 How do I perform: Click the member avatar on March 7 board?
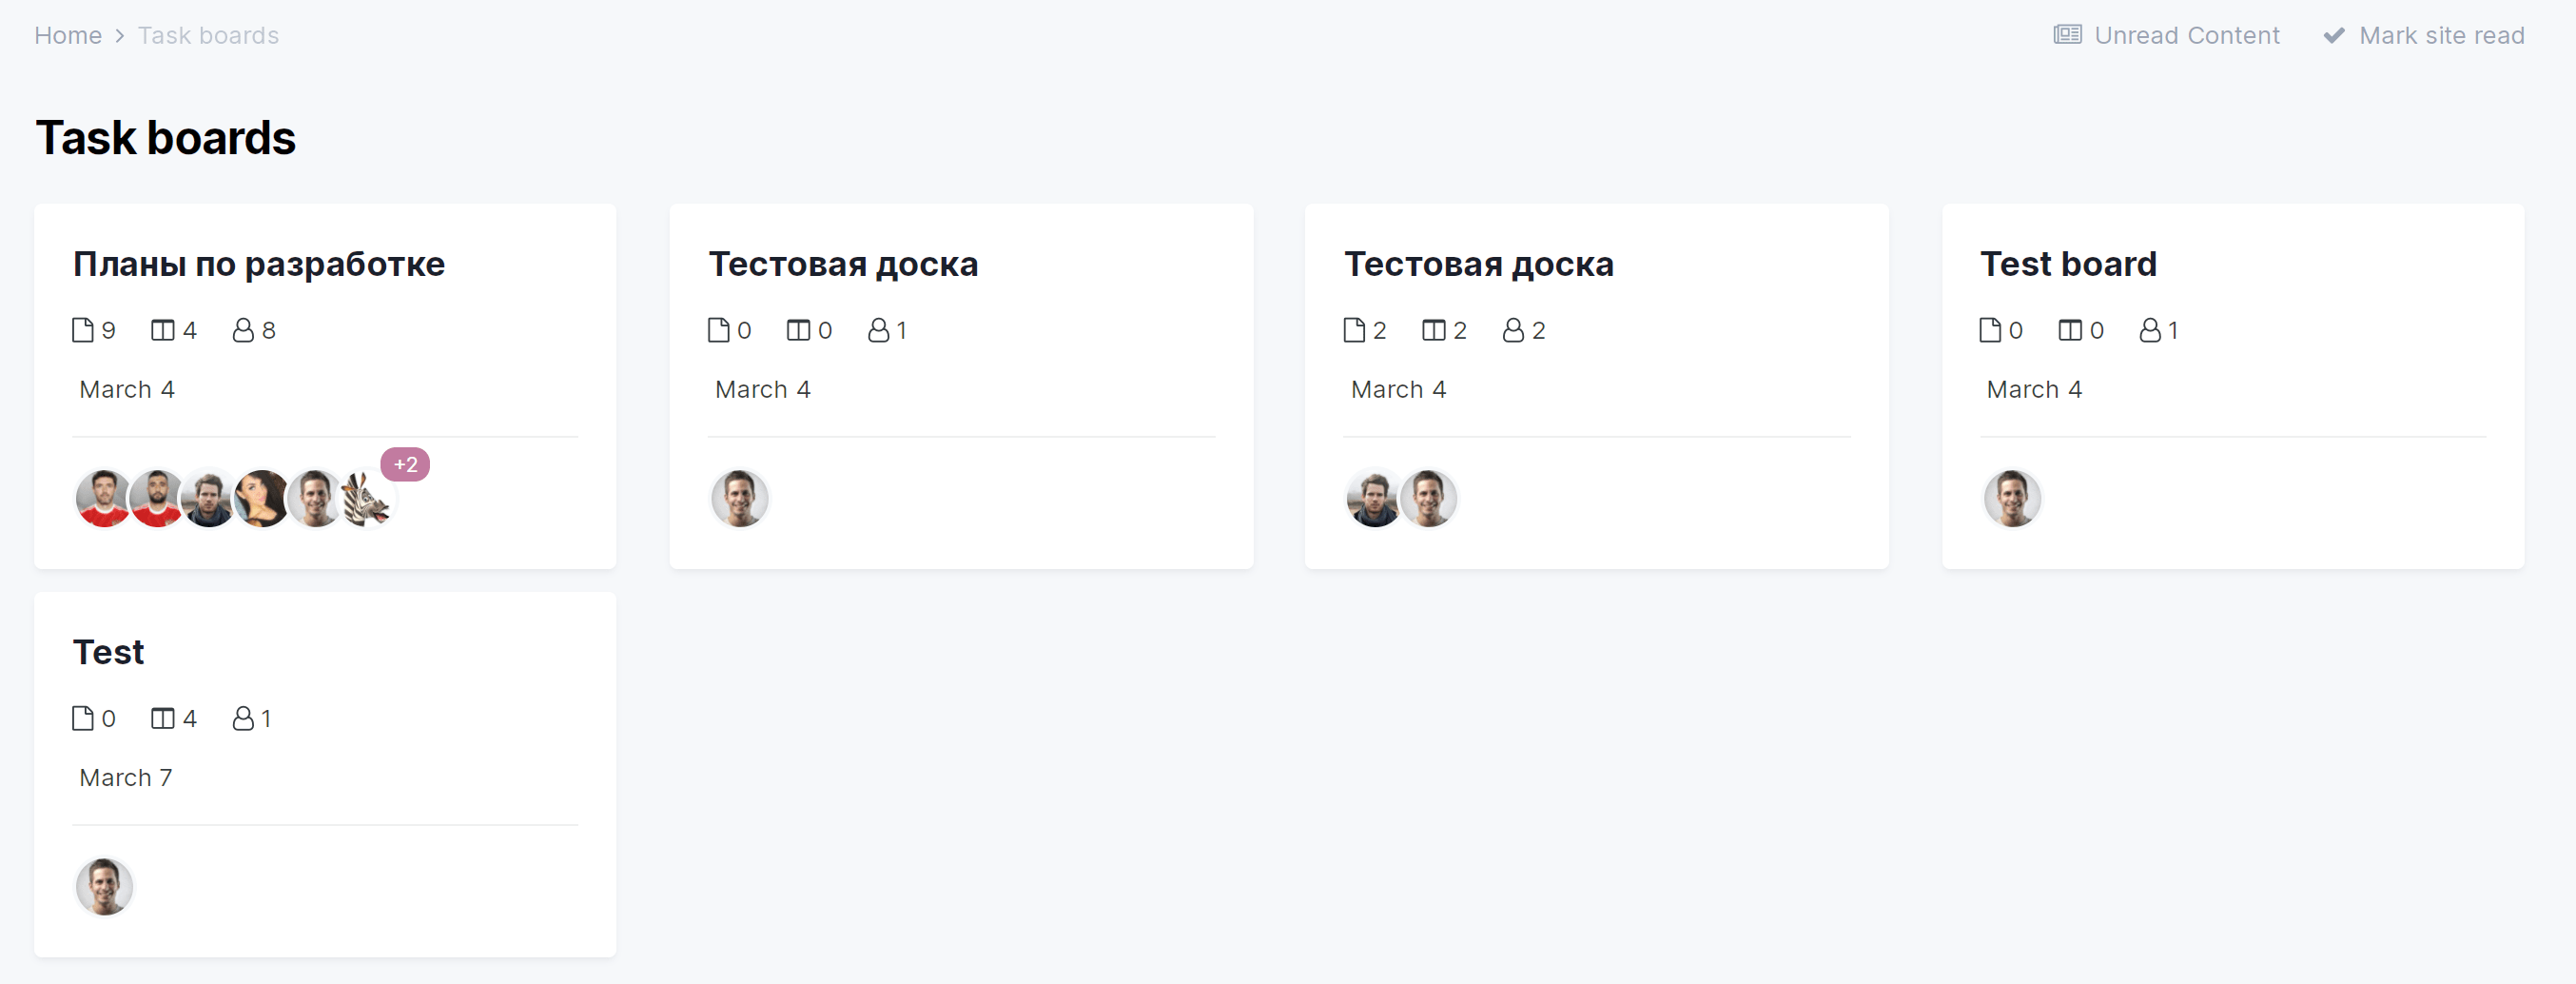(x=104, y=887)
